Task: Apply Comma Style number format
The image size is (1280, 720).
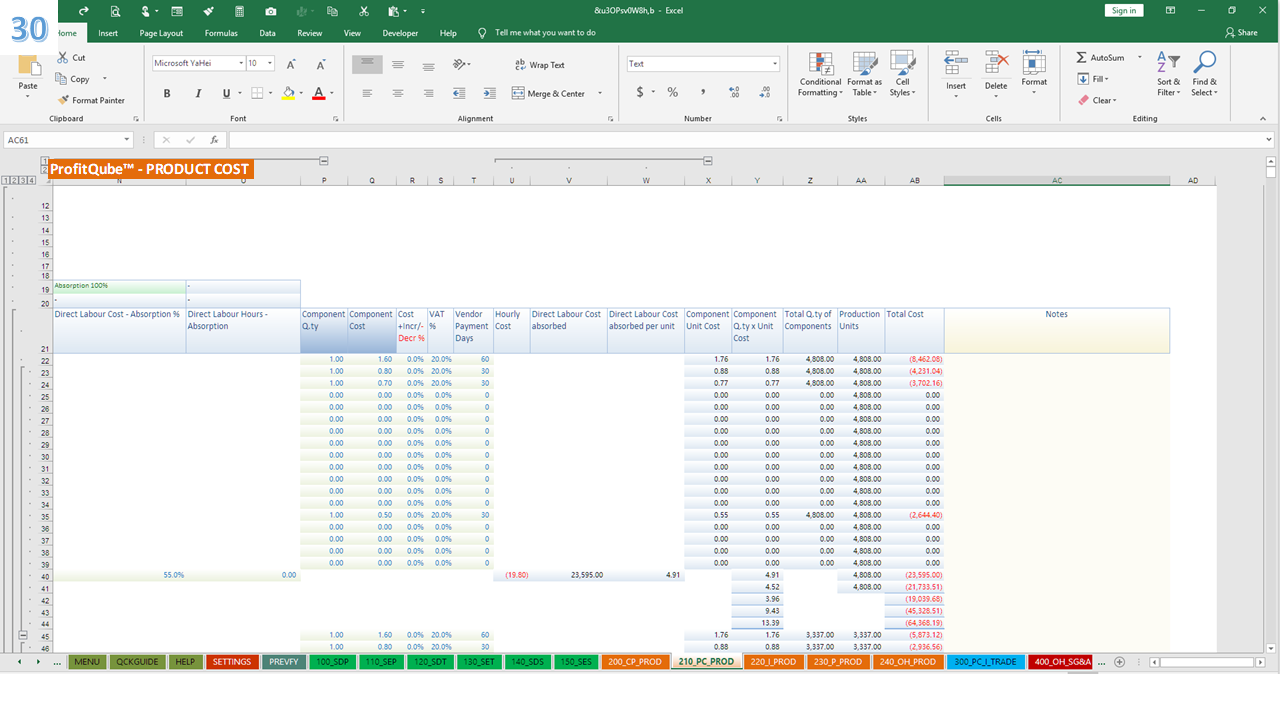Action: [703, 92]
